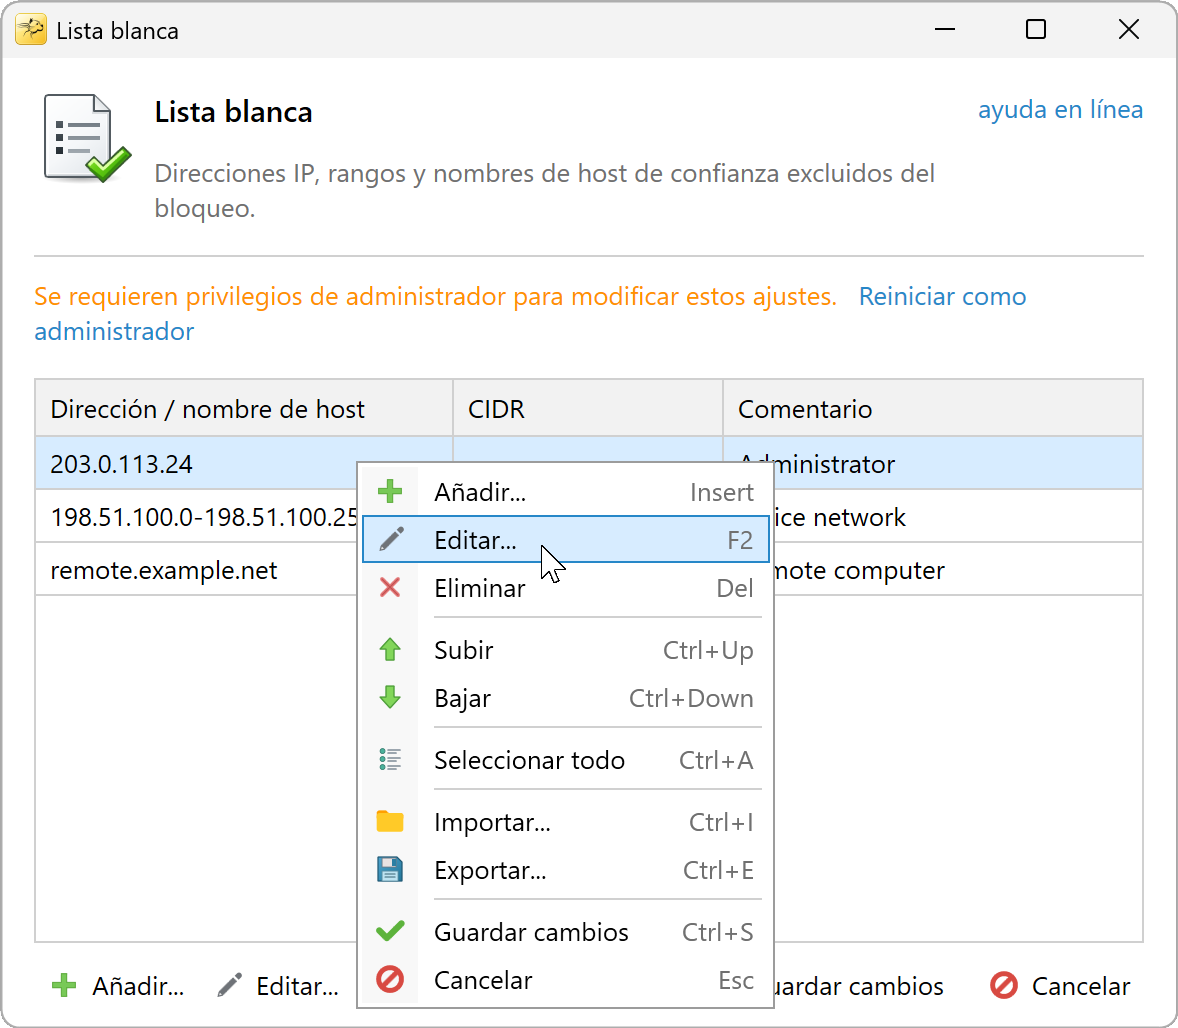This screenshot has width=1178, height=1028.
Task: Click the partly hidden Guardar cambios bottom button
Action: [859, 985]
